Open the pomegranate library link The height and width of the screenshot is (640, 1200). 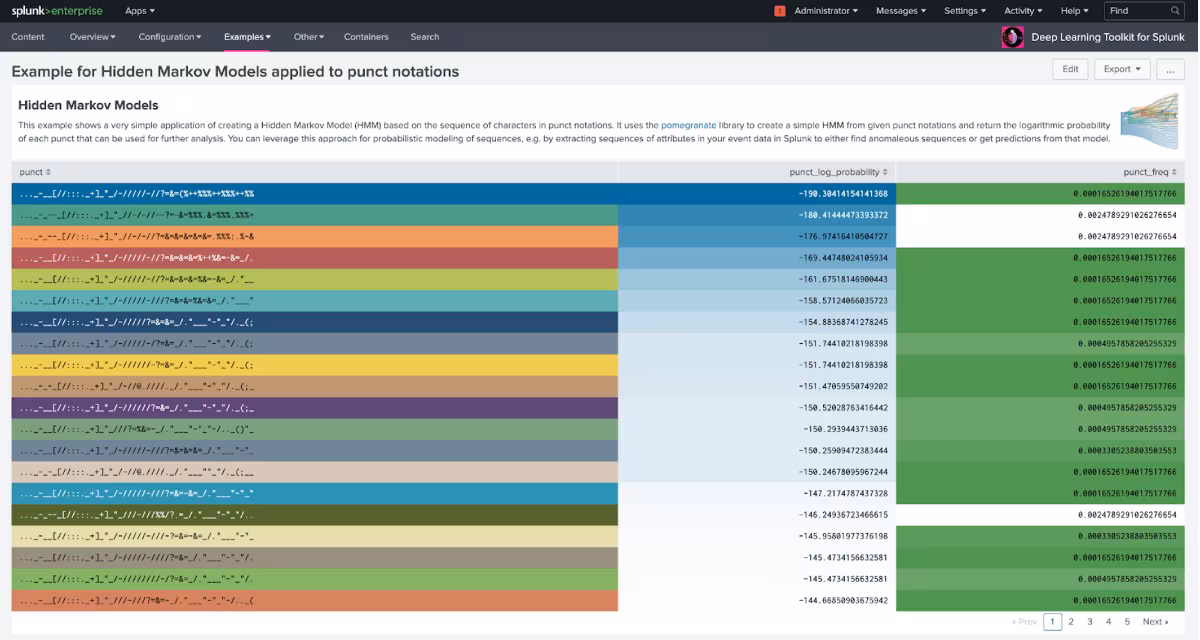[688, 125]
